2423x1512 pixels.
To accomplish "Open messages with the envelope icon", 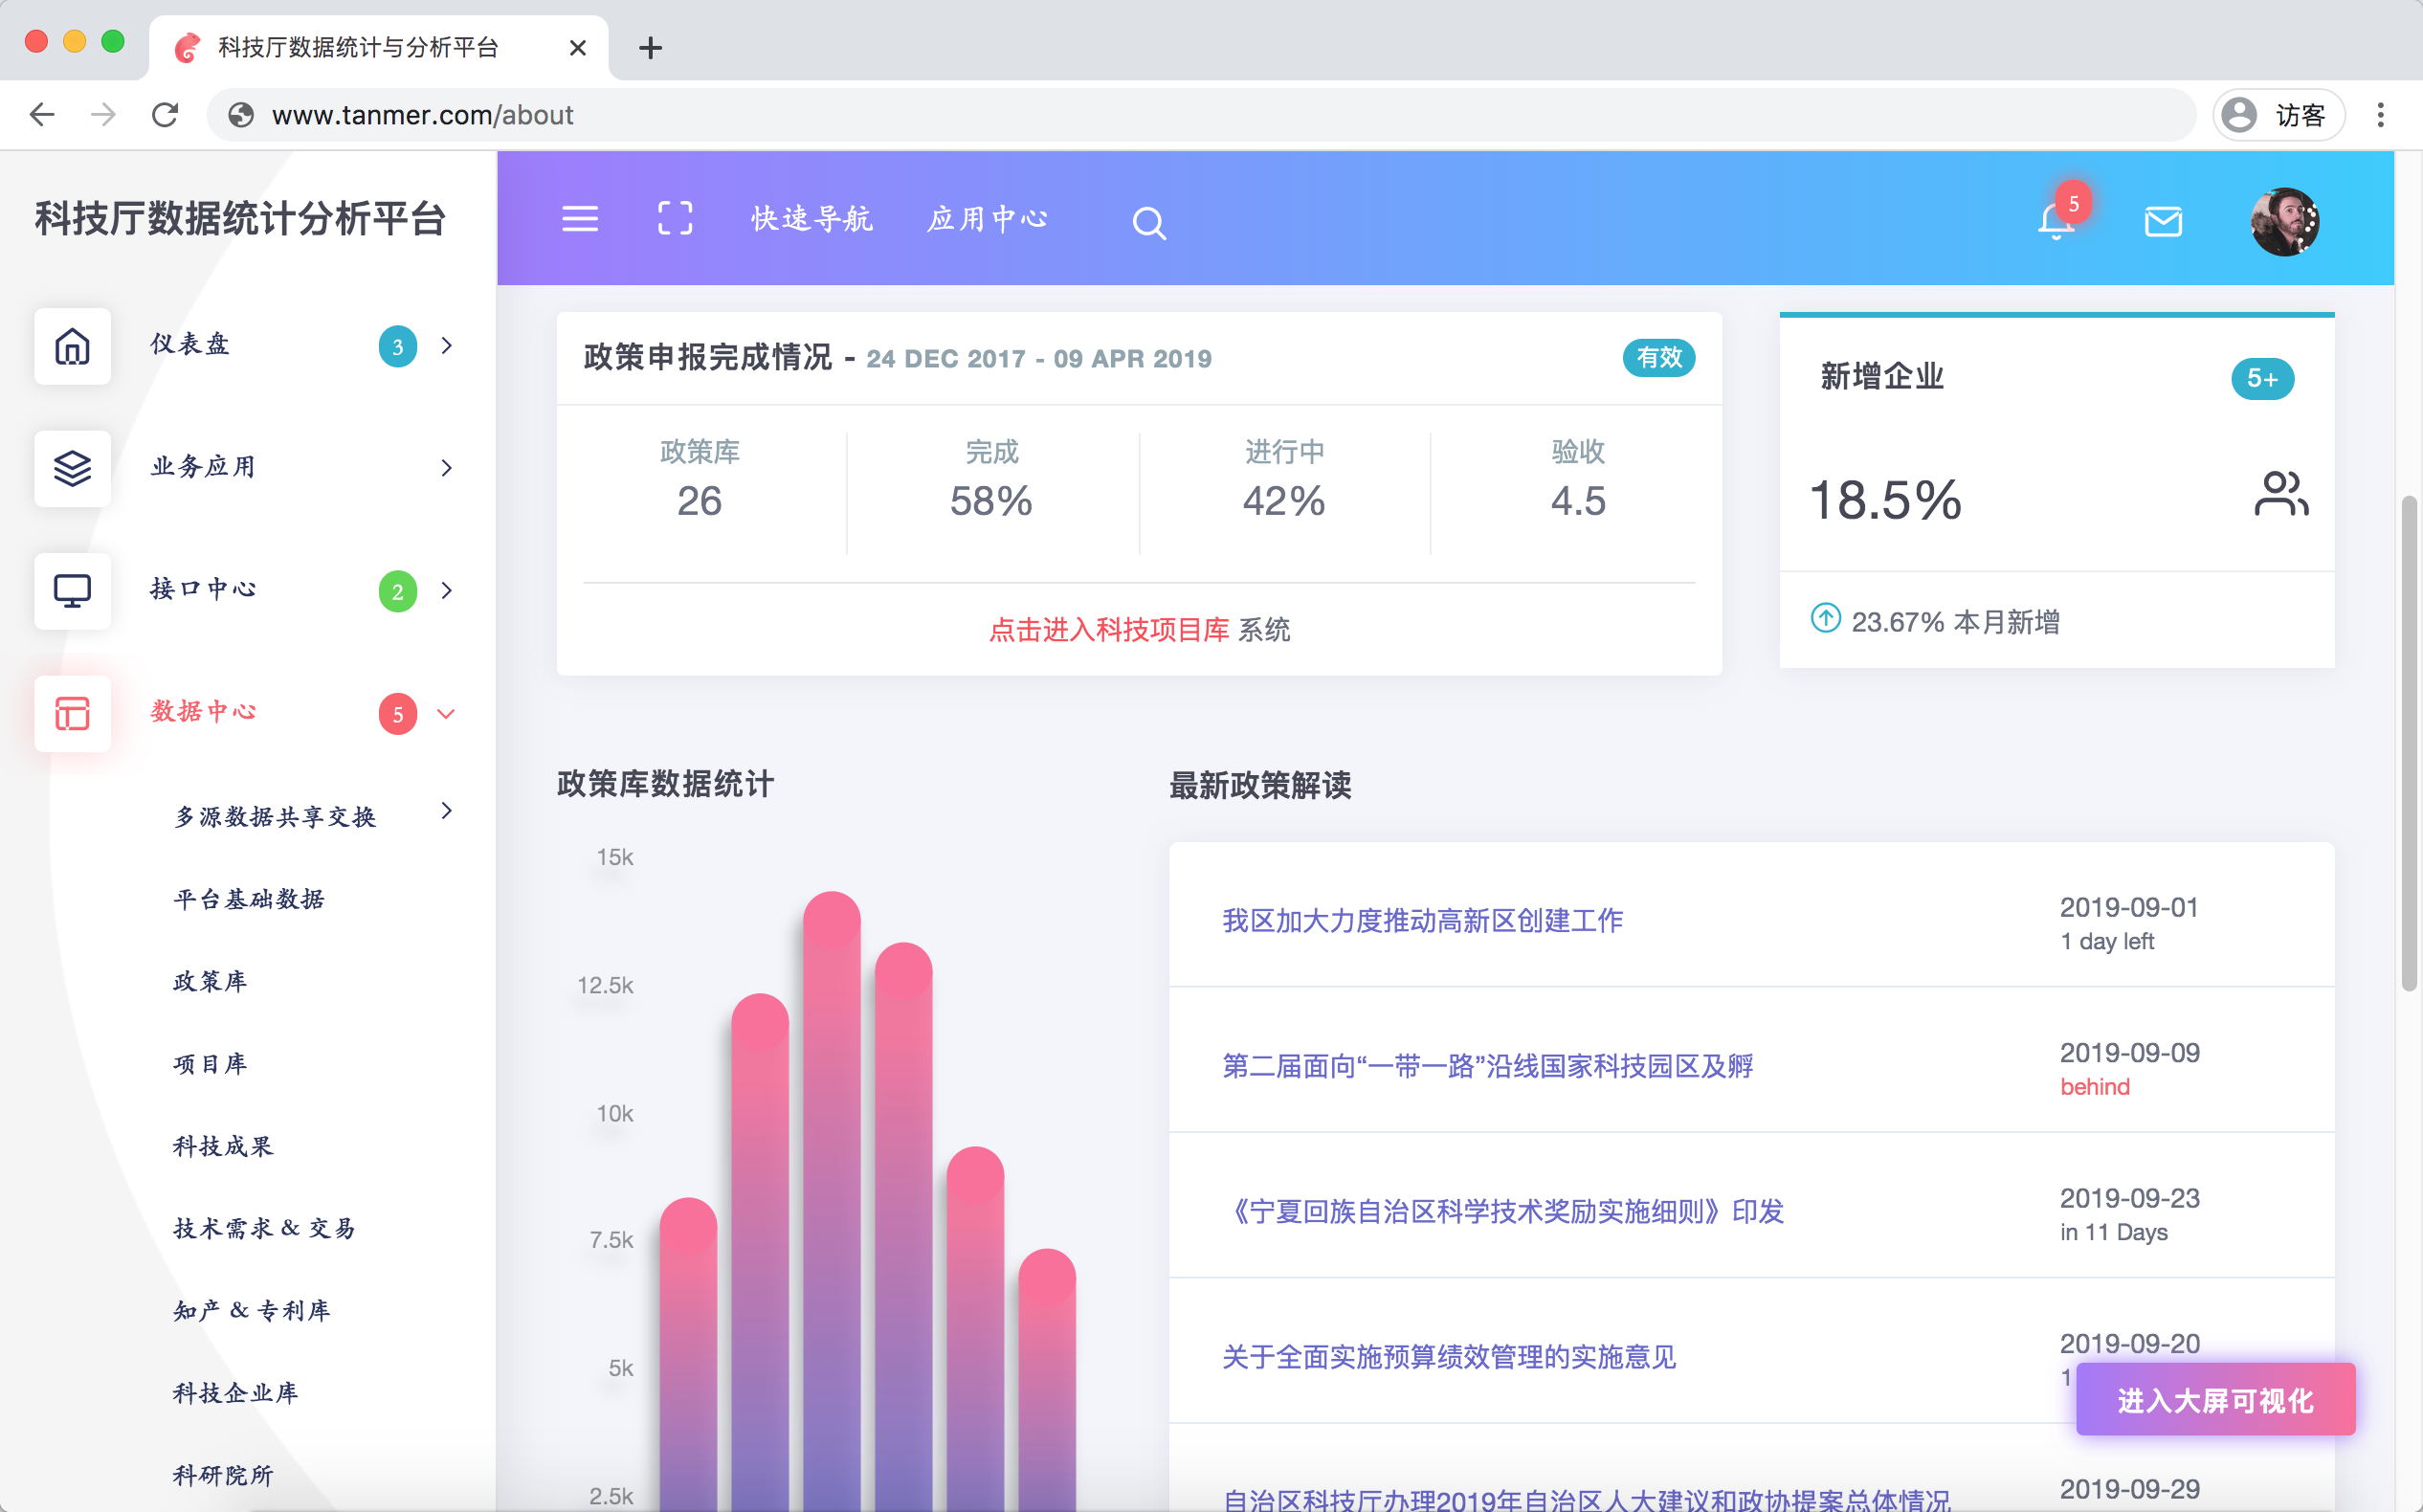I will [x=2163, y=221].
